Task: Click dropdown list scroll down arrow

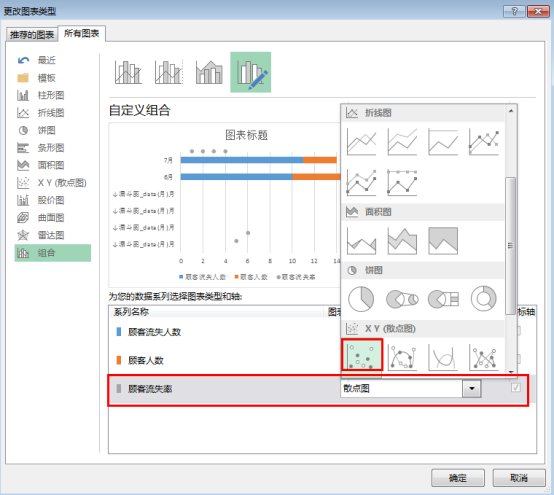Action: [x=511, y=372]
